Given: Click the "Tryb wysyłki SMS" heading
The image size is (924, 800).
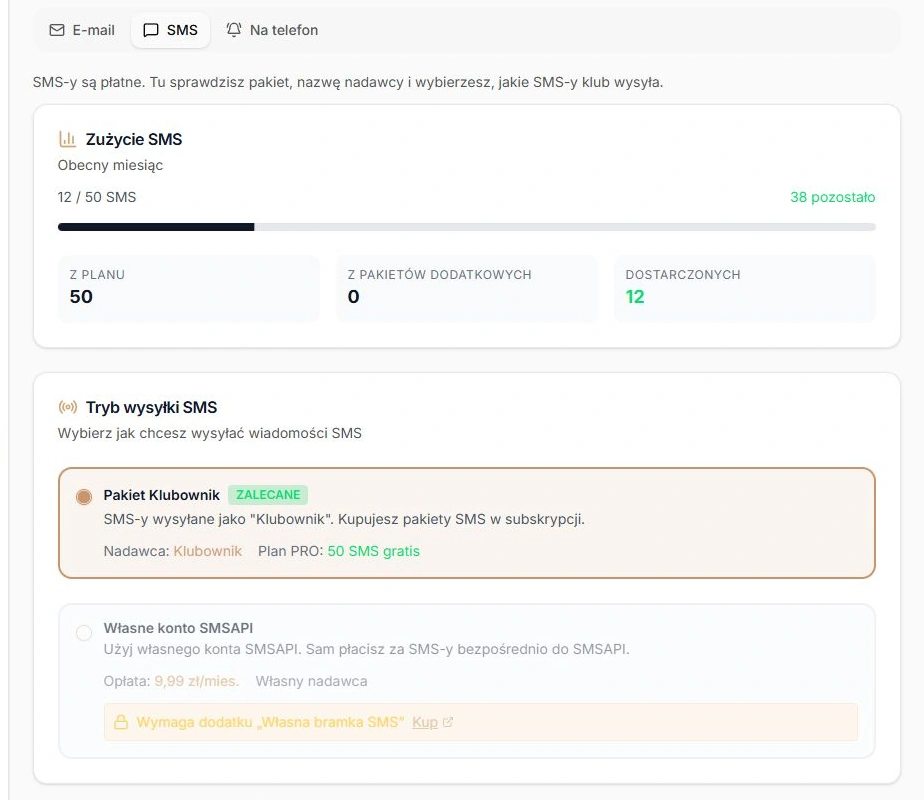Looking at the screenshot, I should (151, 408).
